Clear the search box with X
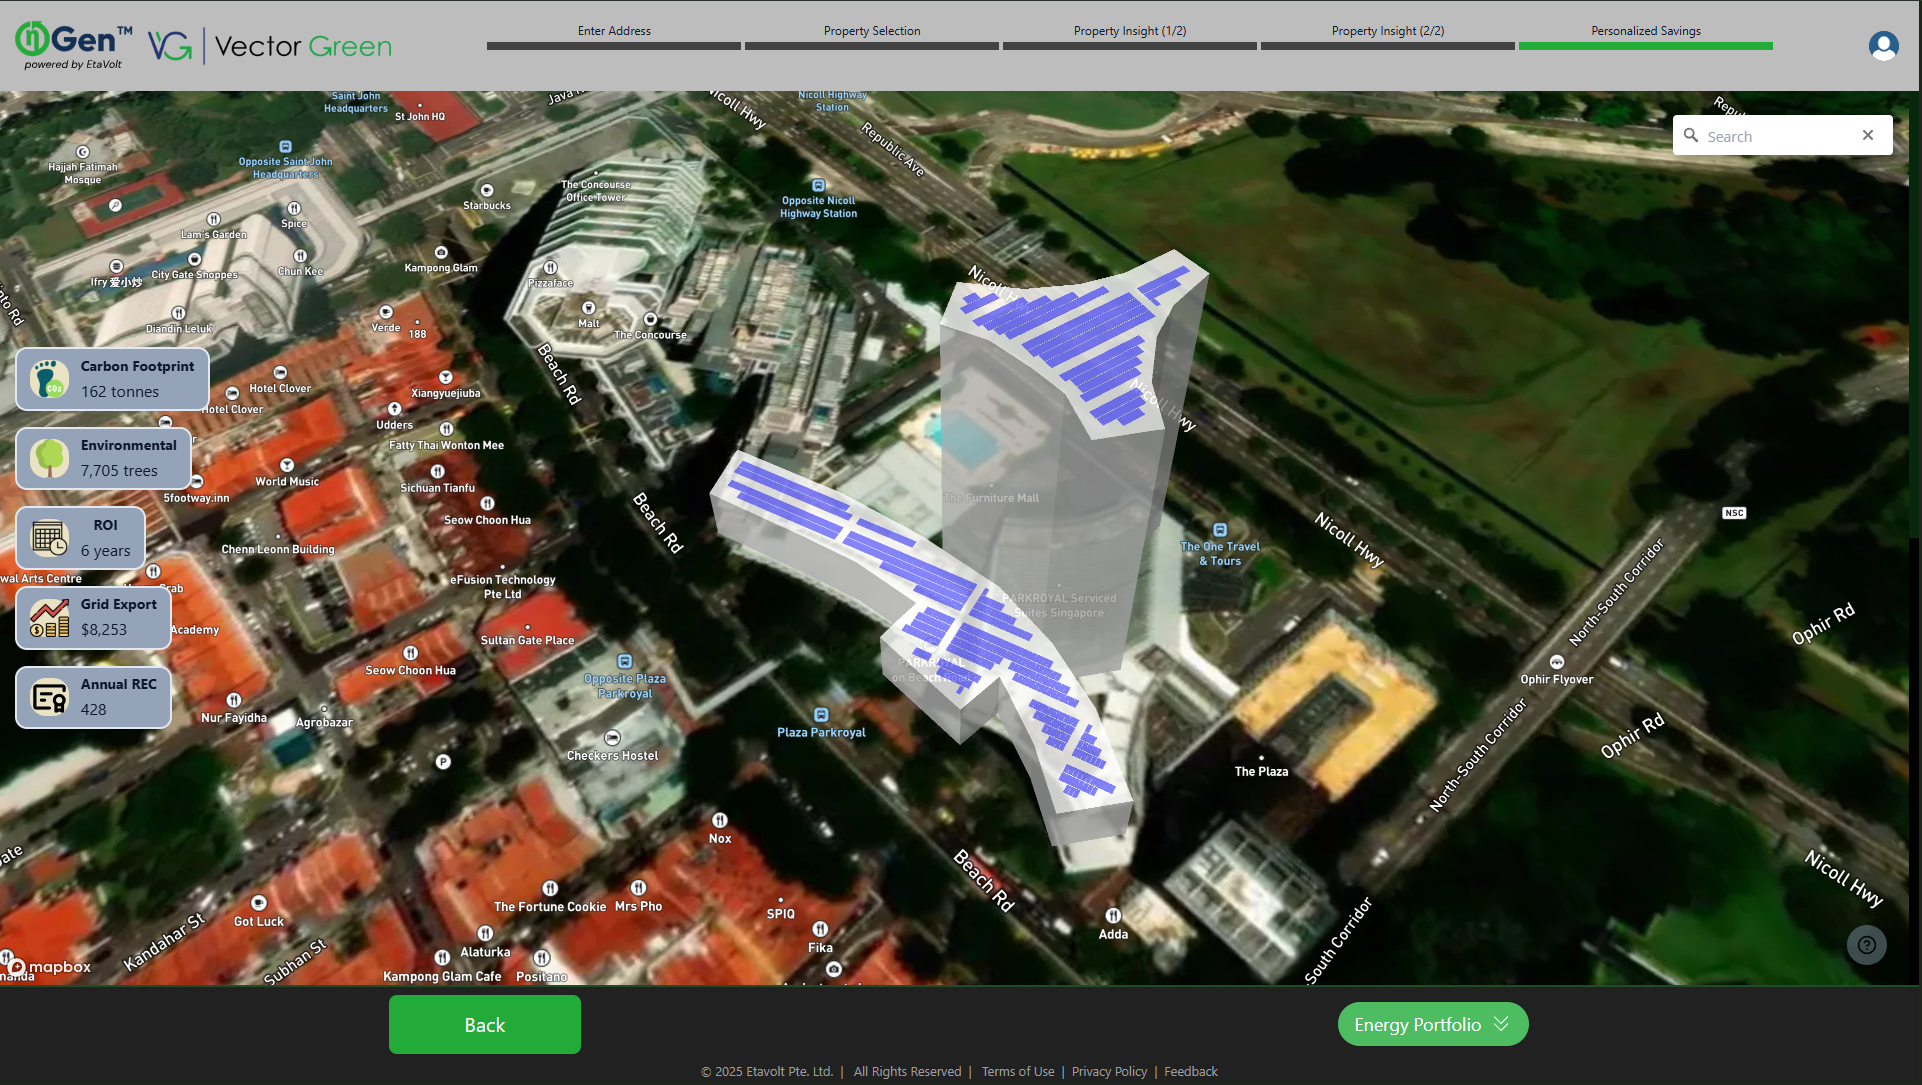The image size is (1922, 1085). point(1867,135)
